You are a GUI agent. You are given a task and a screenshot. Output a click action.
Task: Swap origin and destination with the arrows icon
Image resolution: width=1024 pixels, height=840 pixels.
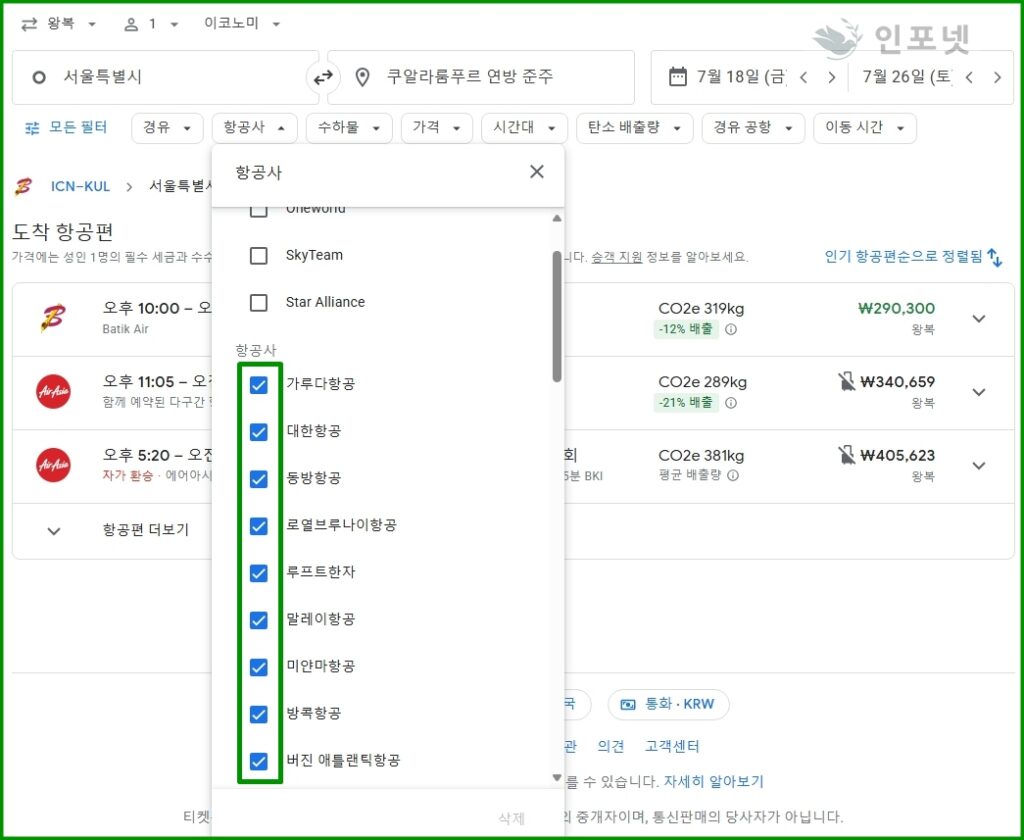click(323, 78)
